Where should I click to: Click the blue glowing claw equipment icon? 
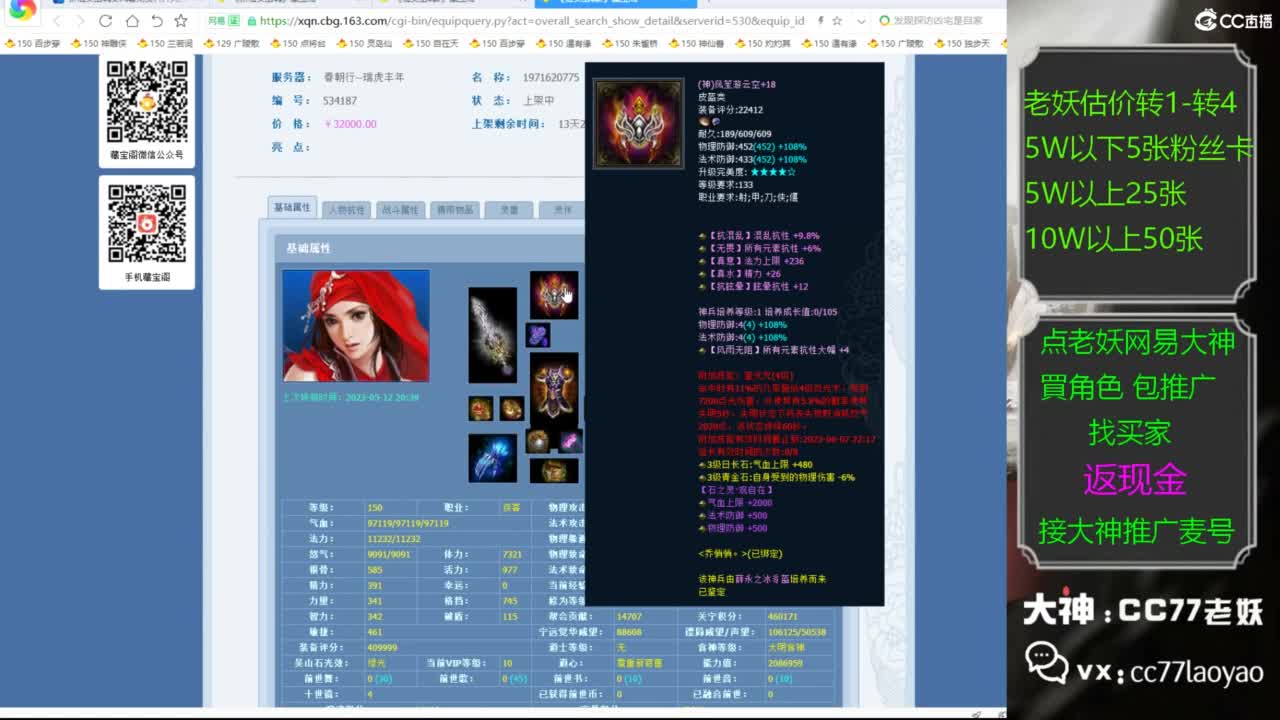492,458
